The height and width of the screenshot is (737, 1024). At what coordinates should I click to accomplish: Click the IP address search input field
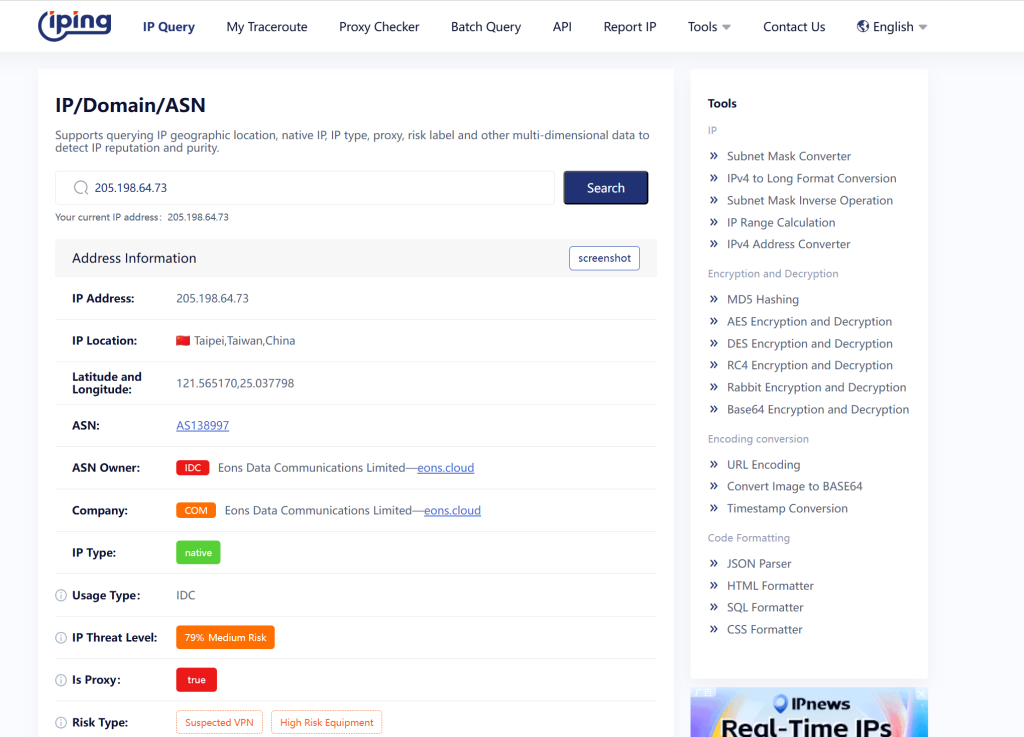300,187
